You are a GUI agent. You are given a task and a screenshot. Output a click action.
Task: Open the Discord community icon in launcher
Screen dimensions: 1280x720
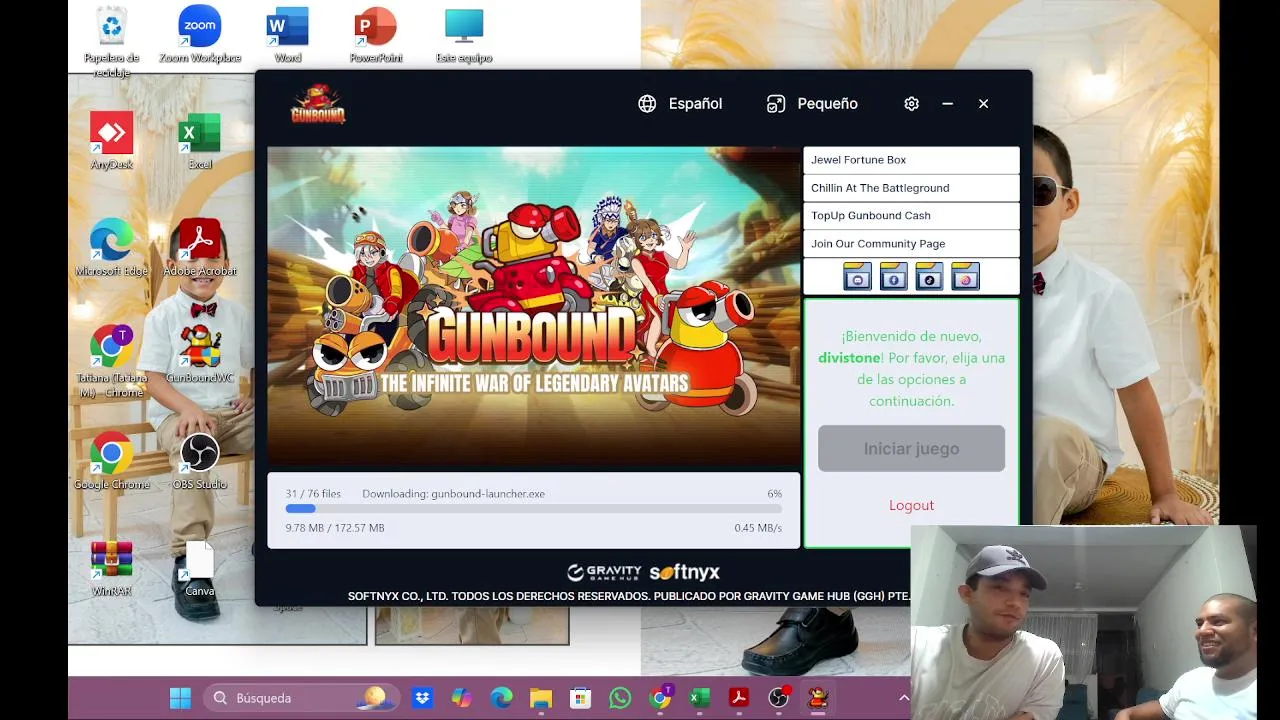pos(857,277)
